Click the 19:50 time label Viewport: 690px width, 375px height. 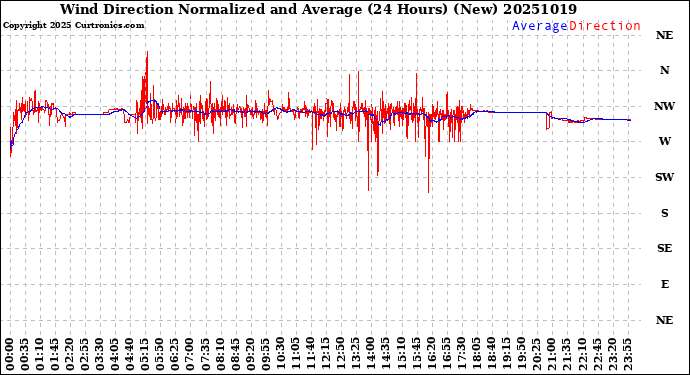tap(521, 355)
